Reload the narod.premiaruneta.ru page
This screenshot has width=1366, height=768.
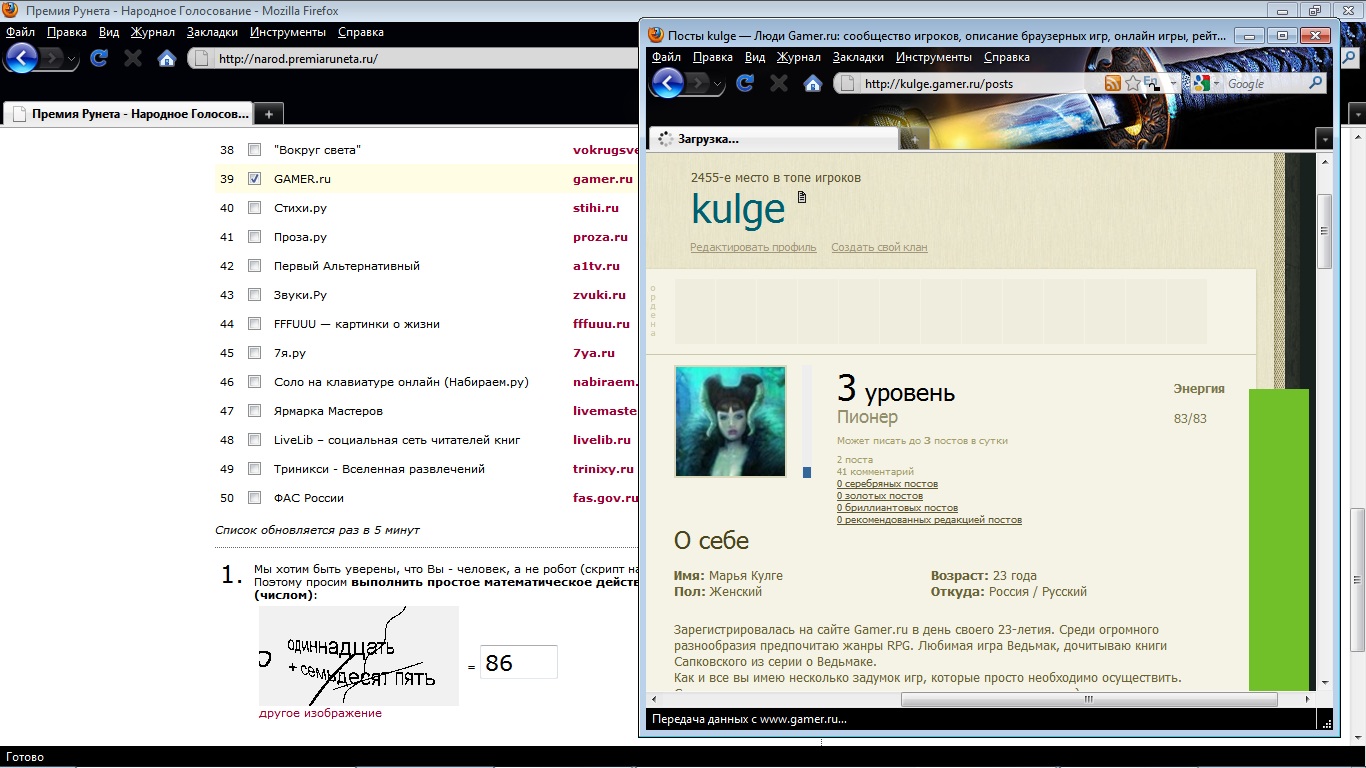[98, 58]
